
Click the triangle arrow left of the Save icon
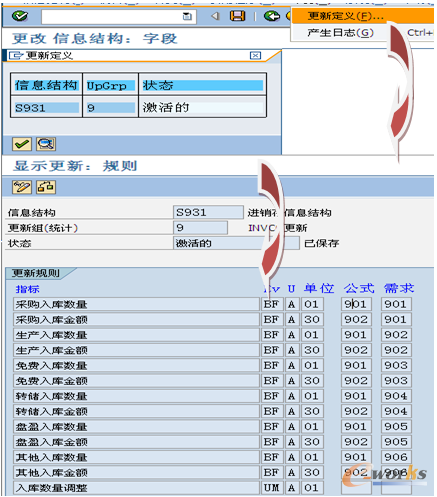tap(216, 16)
